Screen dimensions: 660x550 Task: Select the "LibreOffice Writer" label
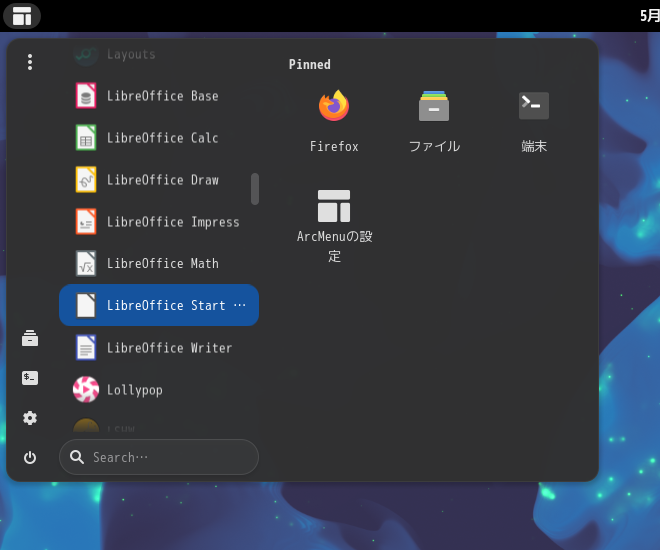pos(169,348)
